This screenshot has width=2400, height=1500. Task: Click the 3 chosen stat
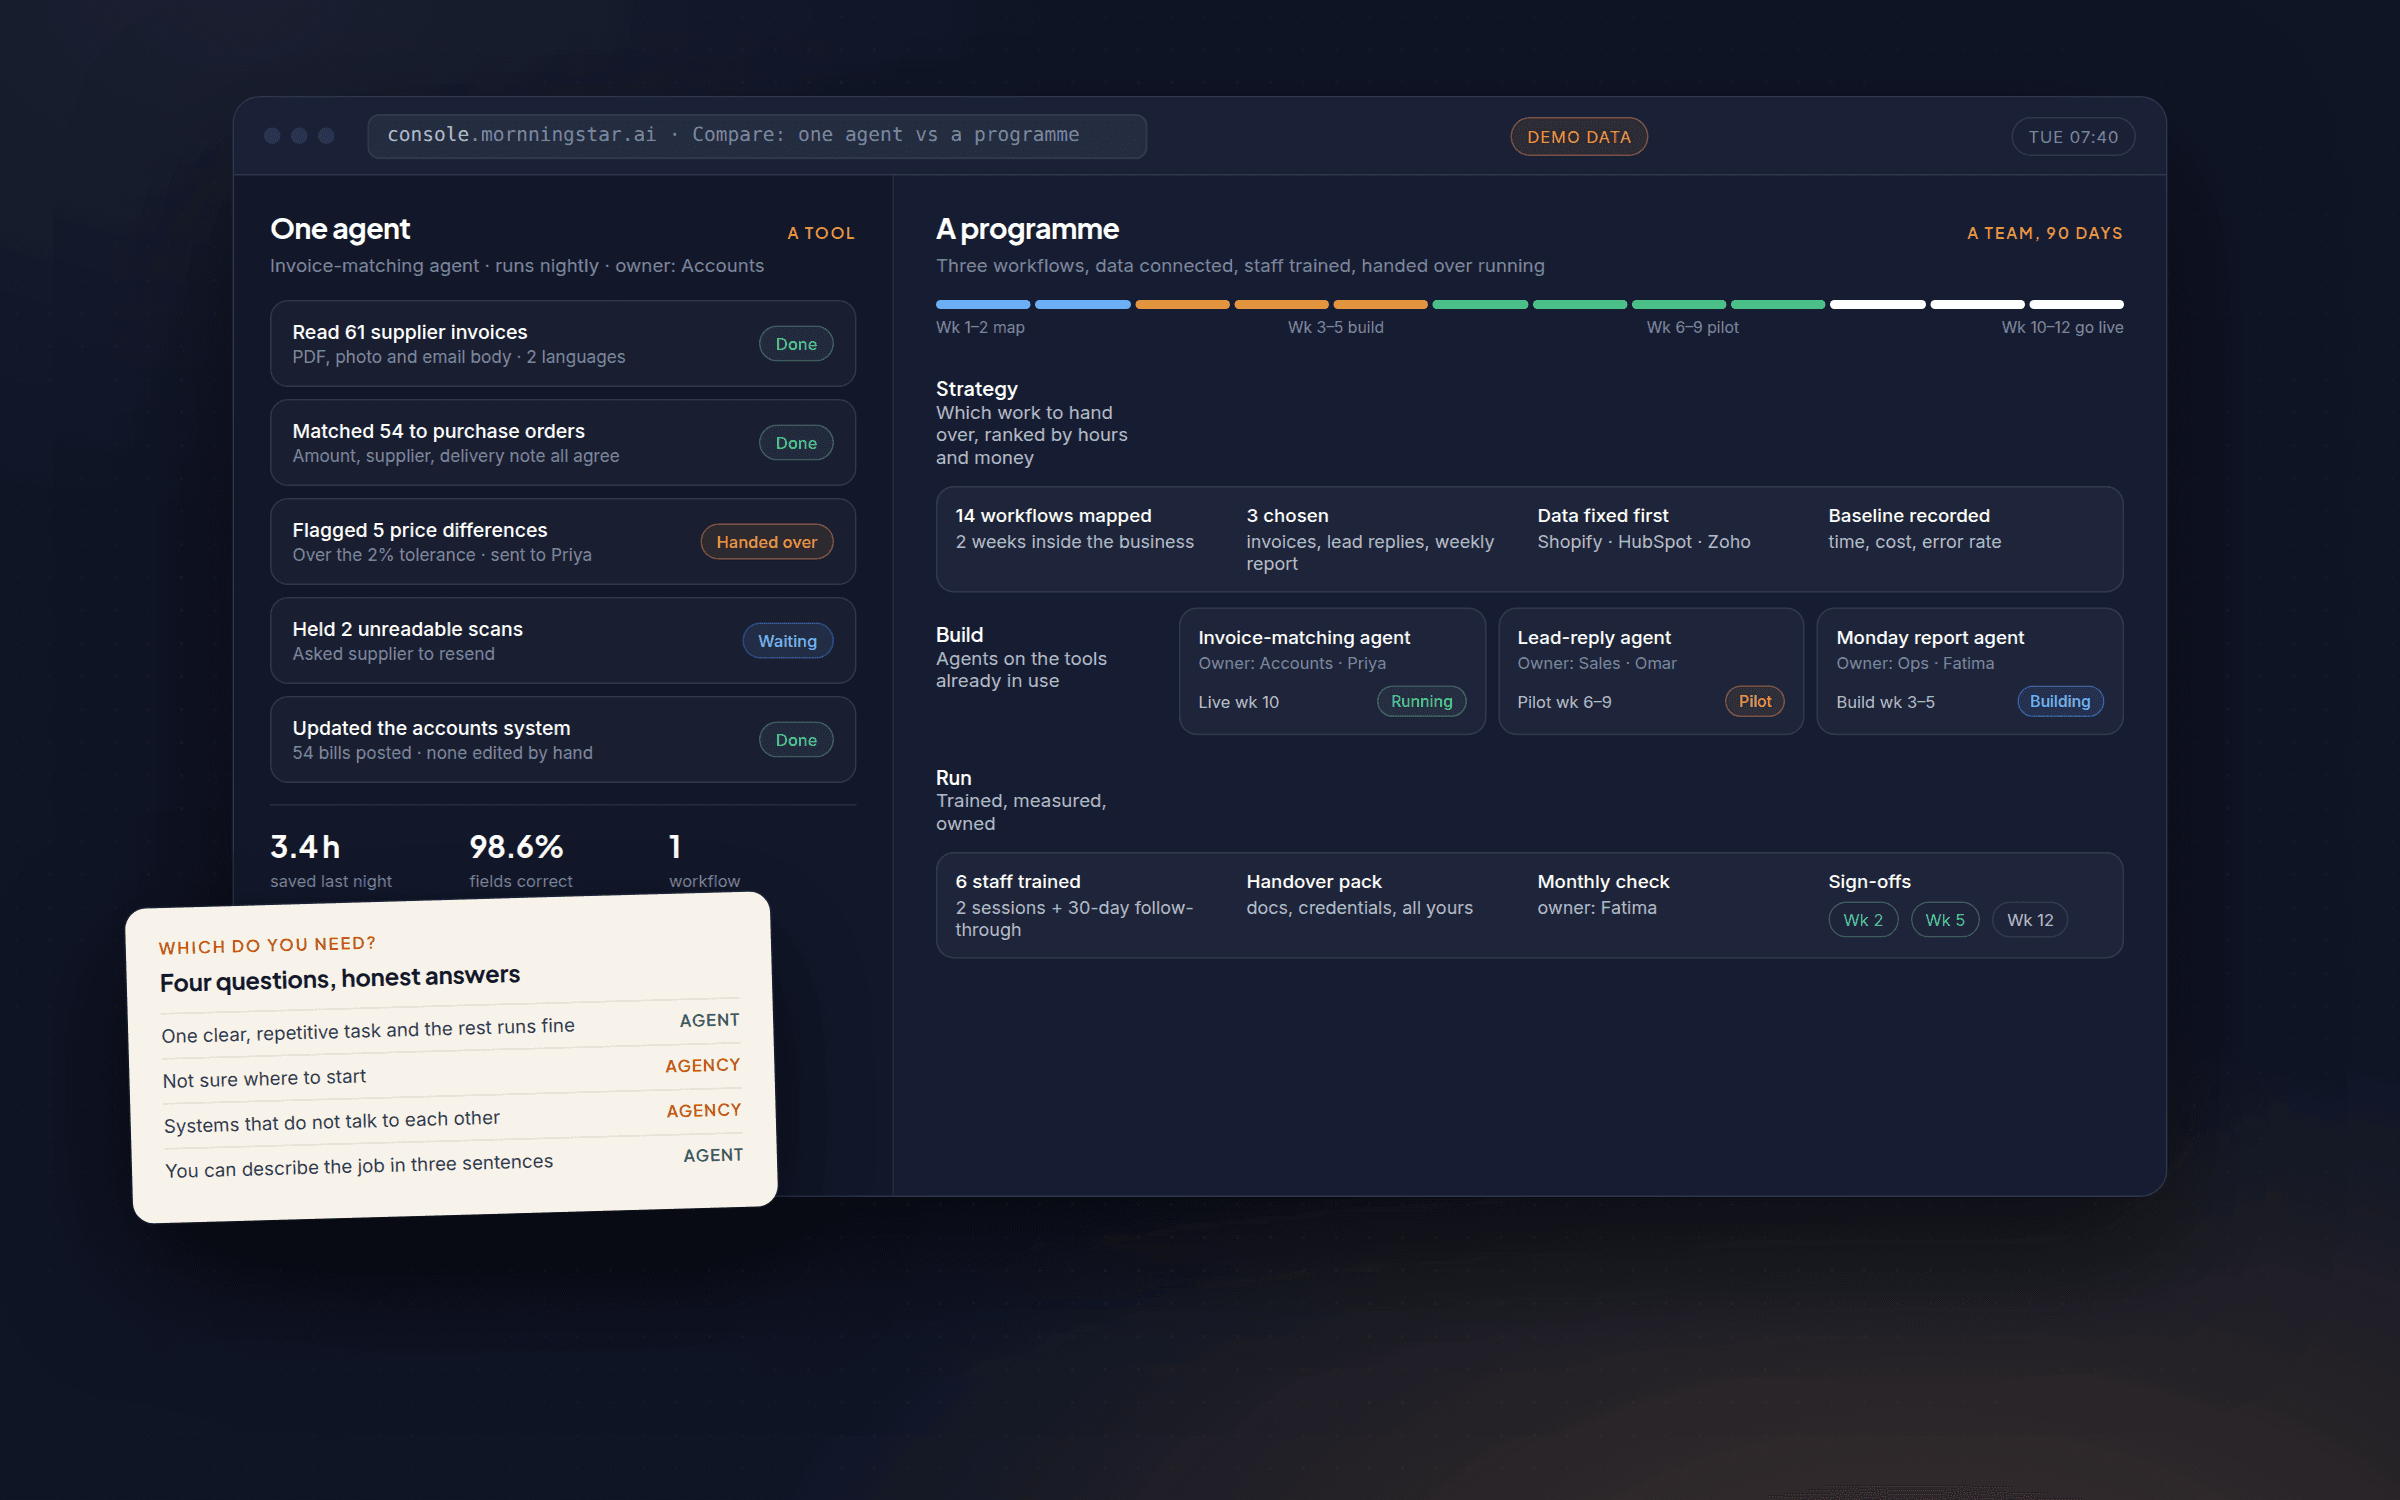1370,539
